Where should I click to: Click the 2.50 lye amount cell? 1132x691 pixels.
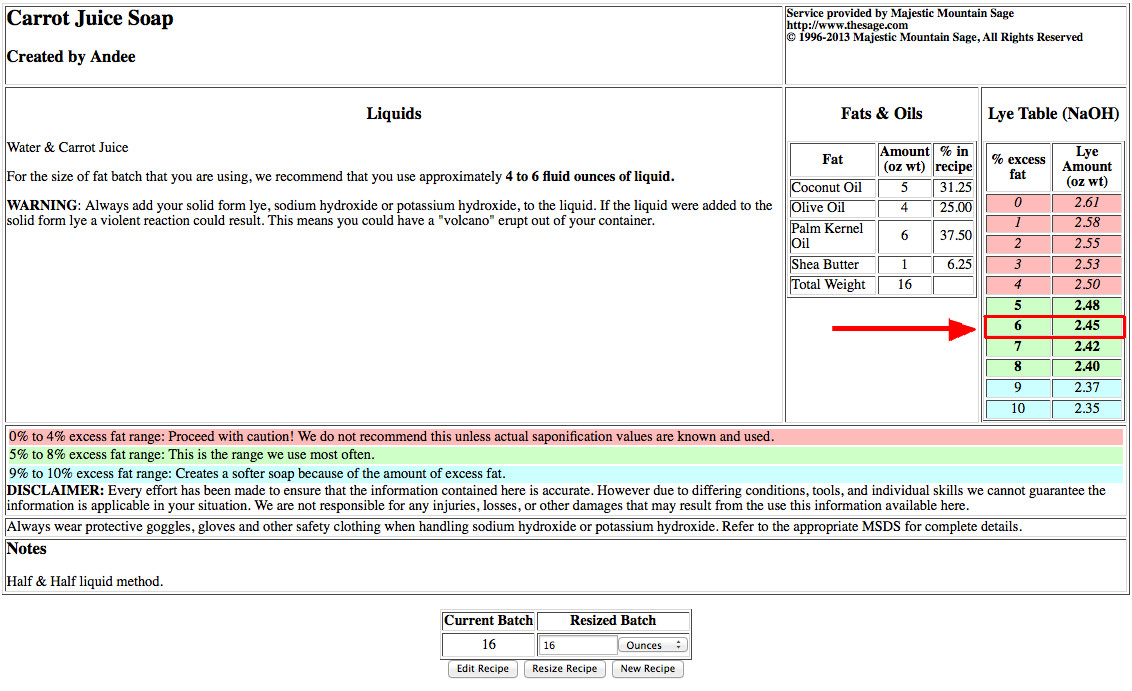coord(1087,285)
